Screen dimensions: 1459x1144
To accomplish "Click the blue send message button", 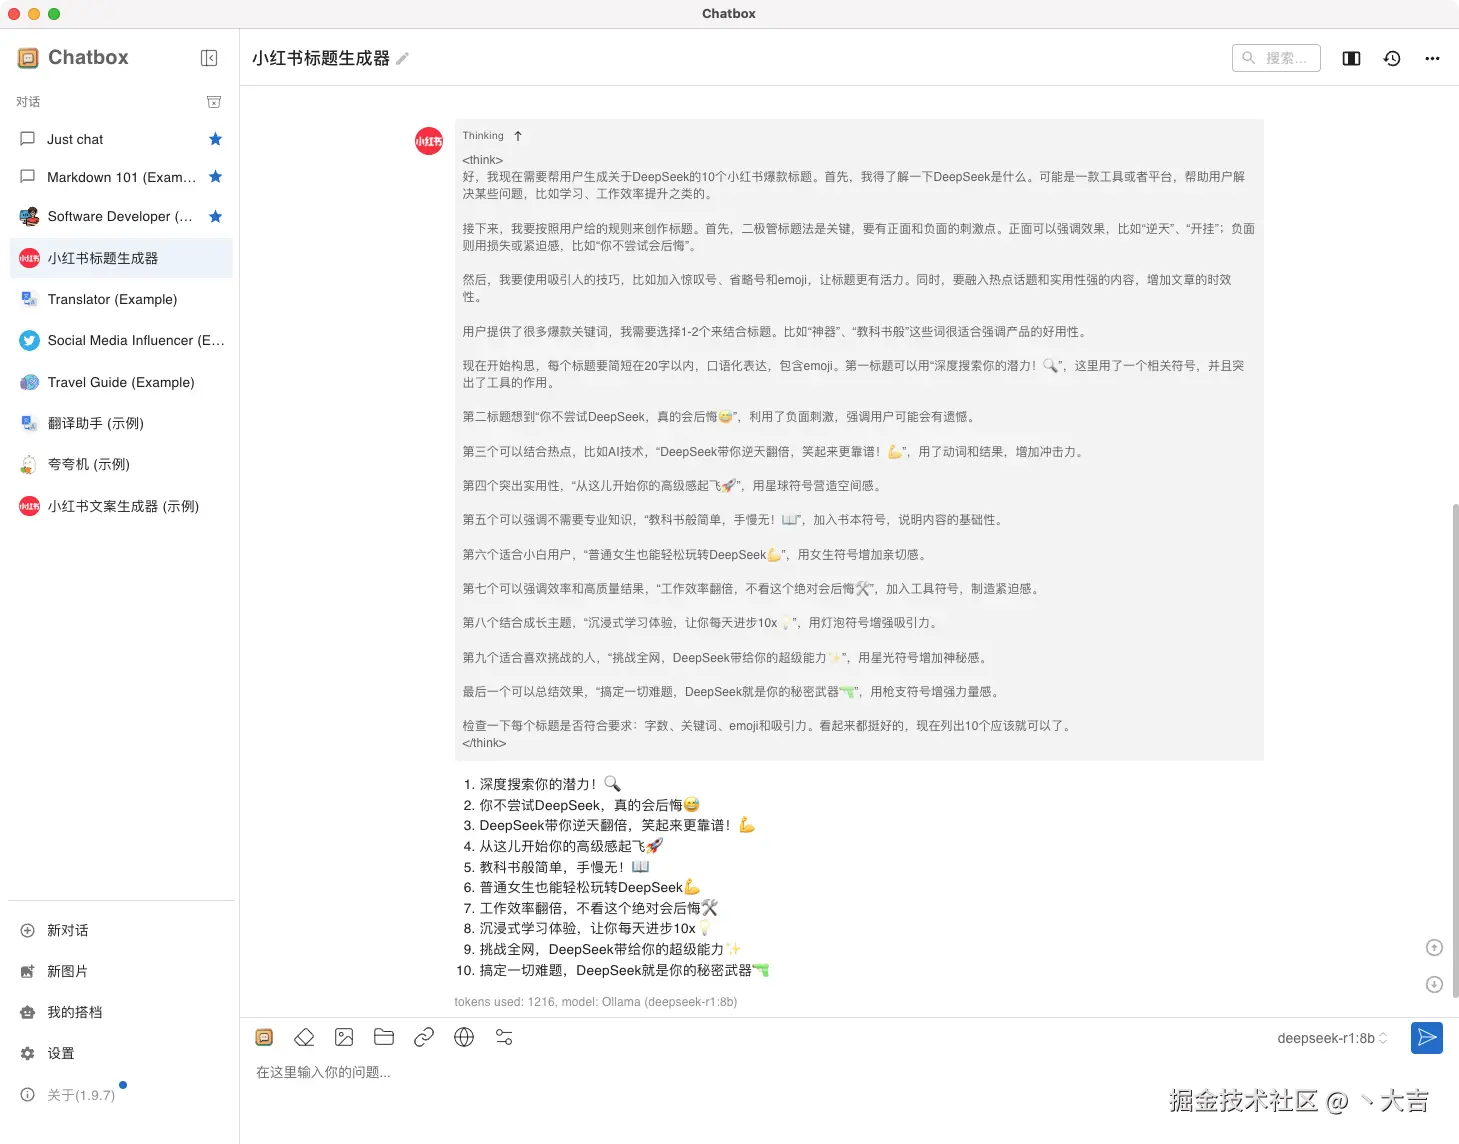I will [x=1427, y=1038].
